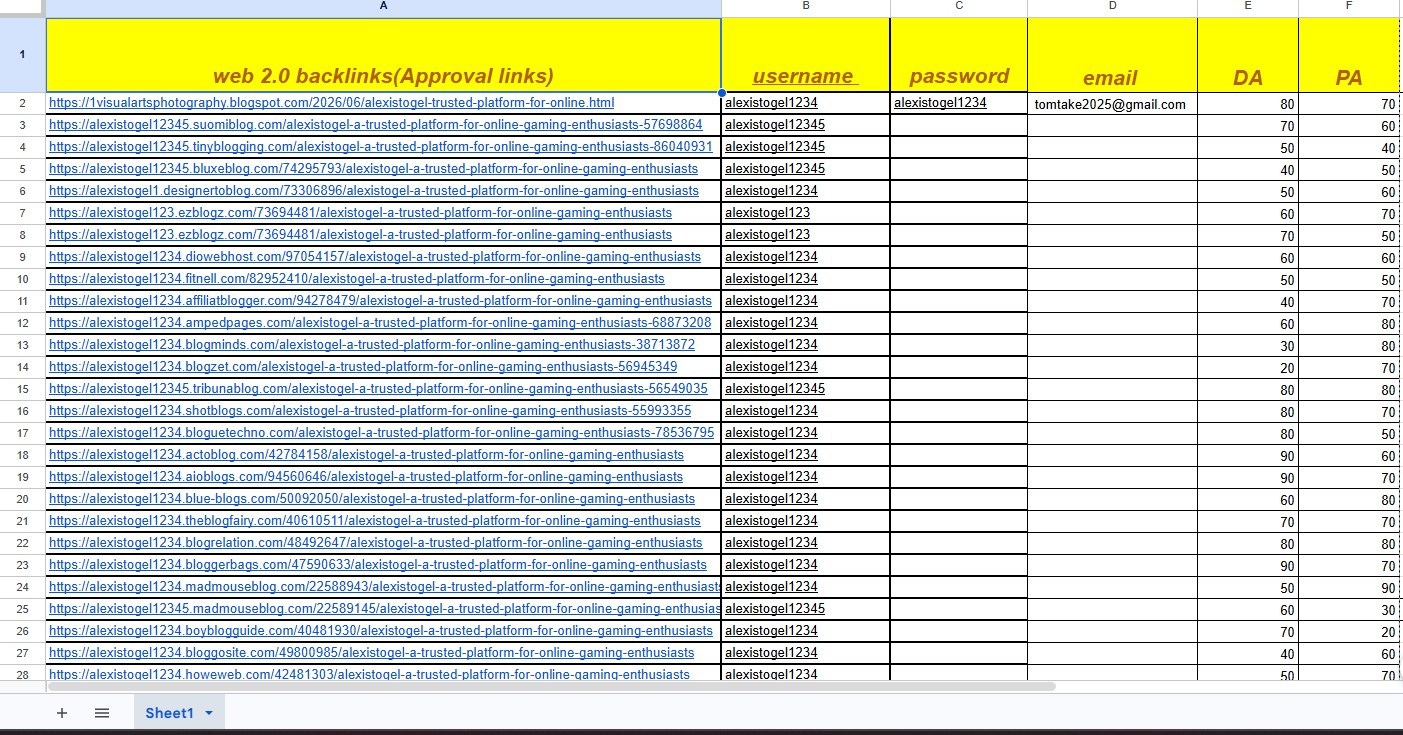Open the 1visualartsphotography.blogspot.com link
The height and width of the screenshot is (735, 1403).
[331, 103]
